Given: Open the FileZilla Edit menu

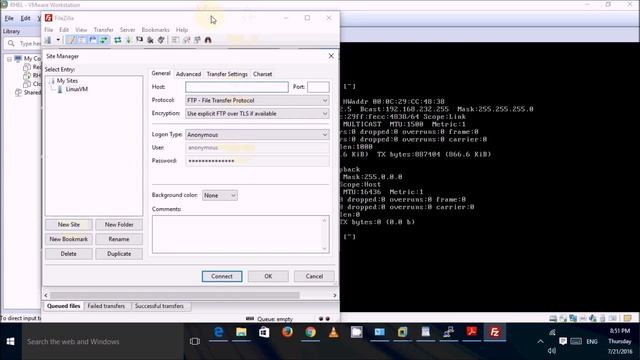Looking at the screenshot, I should pos(64,30).
